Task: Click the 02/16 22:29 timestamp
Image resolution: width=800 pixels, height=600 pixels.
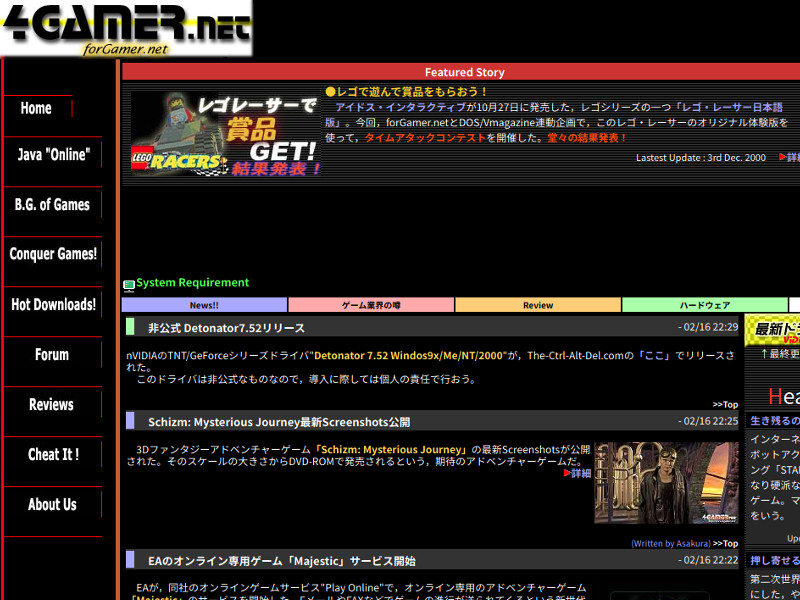Action: point(708,327)
